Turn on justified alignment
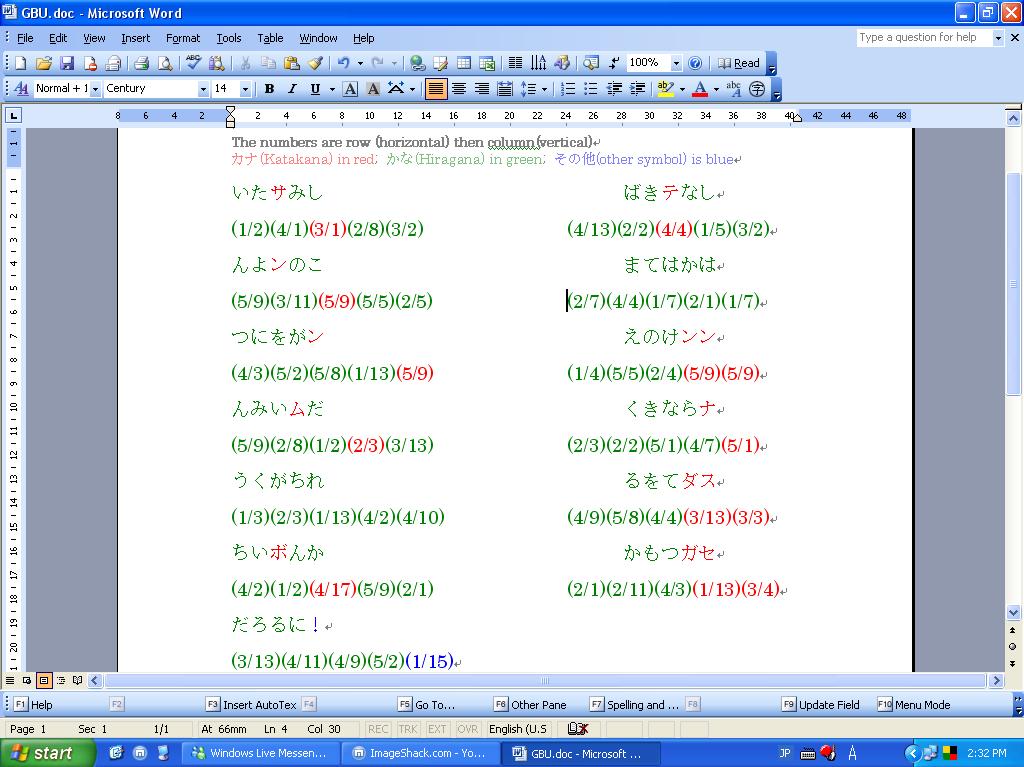1024x767 pixels. [436, 89]
